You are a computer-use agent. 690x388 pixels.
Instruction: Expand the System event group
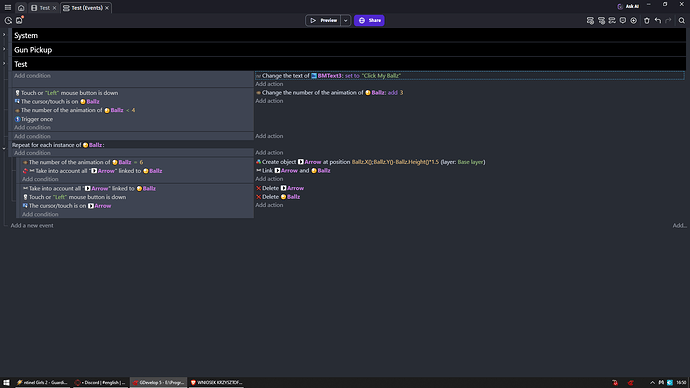click(x=4, y=35)
